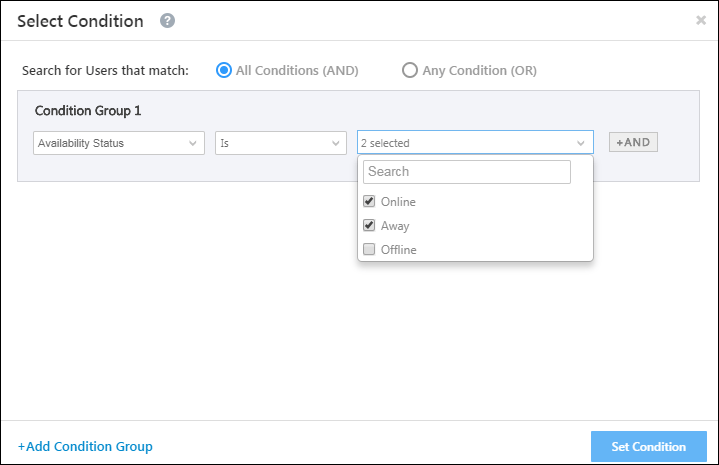Click the Online option label
The height and width of the screenshot is (465, 719).
coord(398,202)
